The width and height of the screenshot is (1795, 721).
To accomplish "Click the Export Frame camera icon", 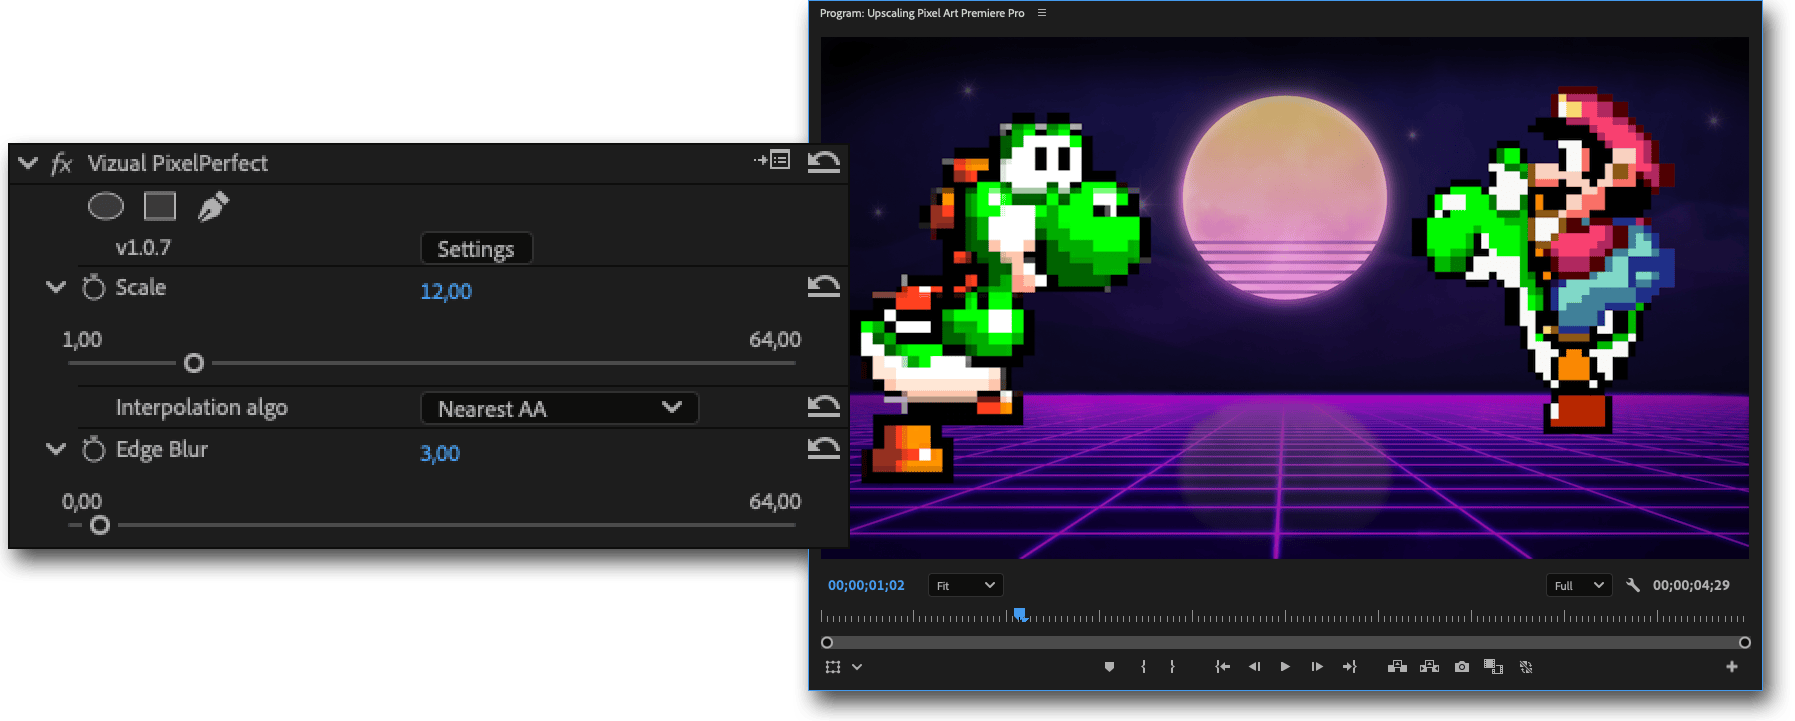I will coord(1462,667).
